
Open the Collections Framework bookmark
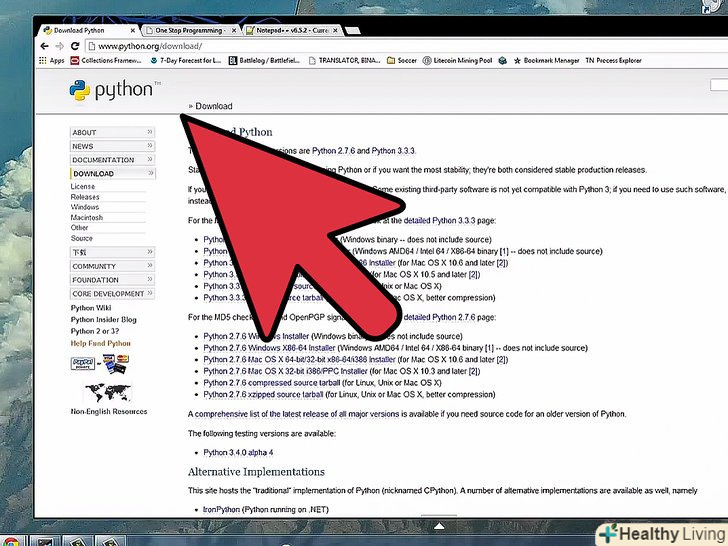coord(106,60)
